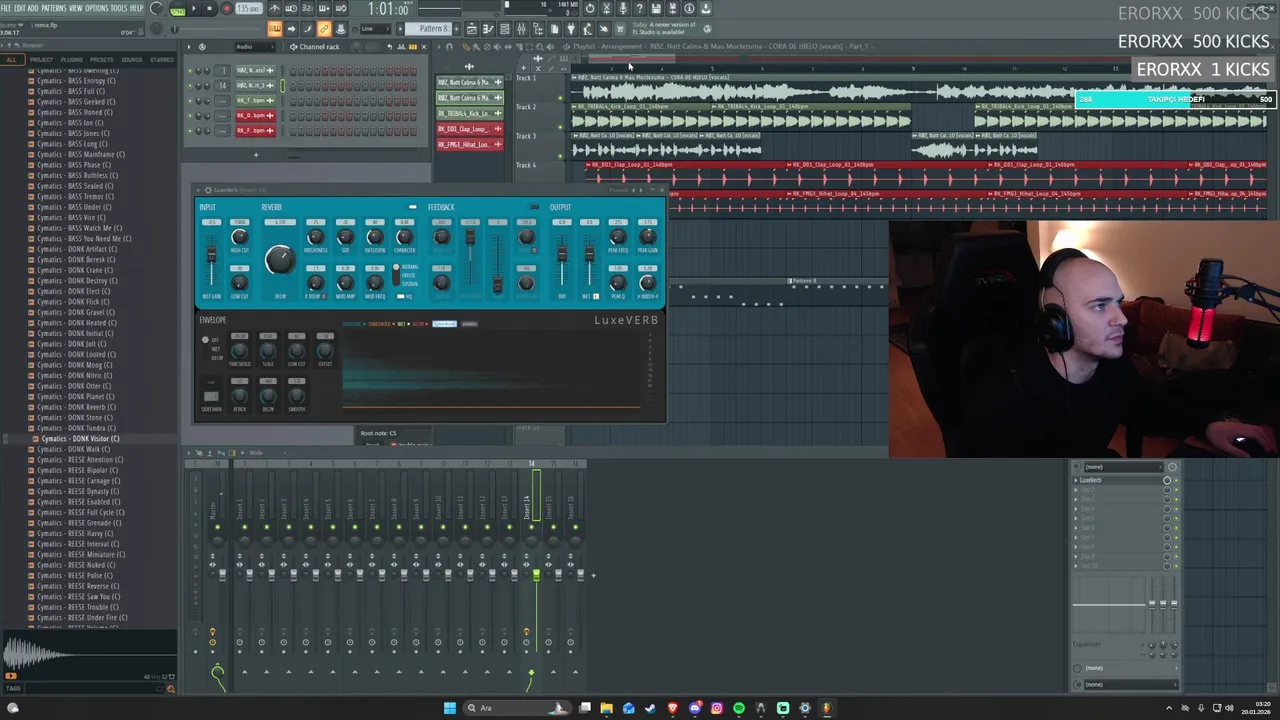Click the tempo field showing 135
Image resolution: width=1280 pixels, height=720 pixels.
coord(248,9)
